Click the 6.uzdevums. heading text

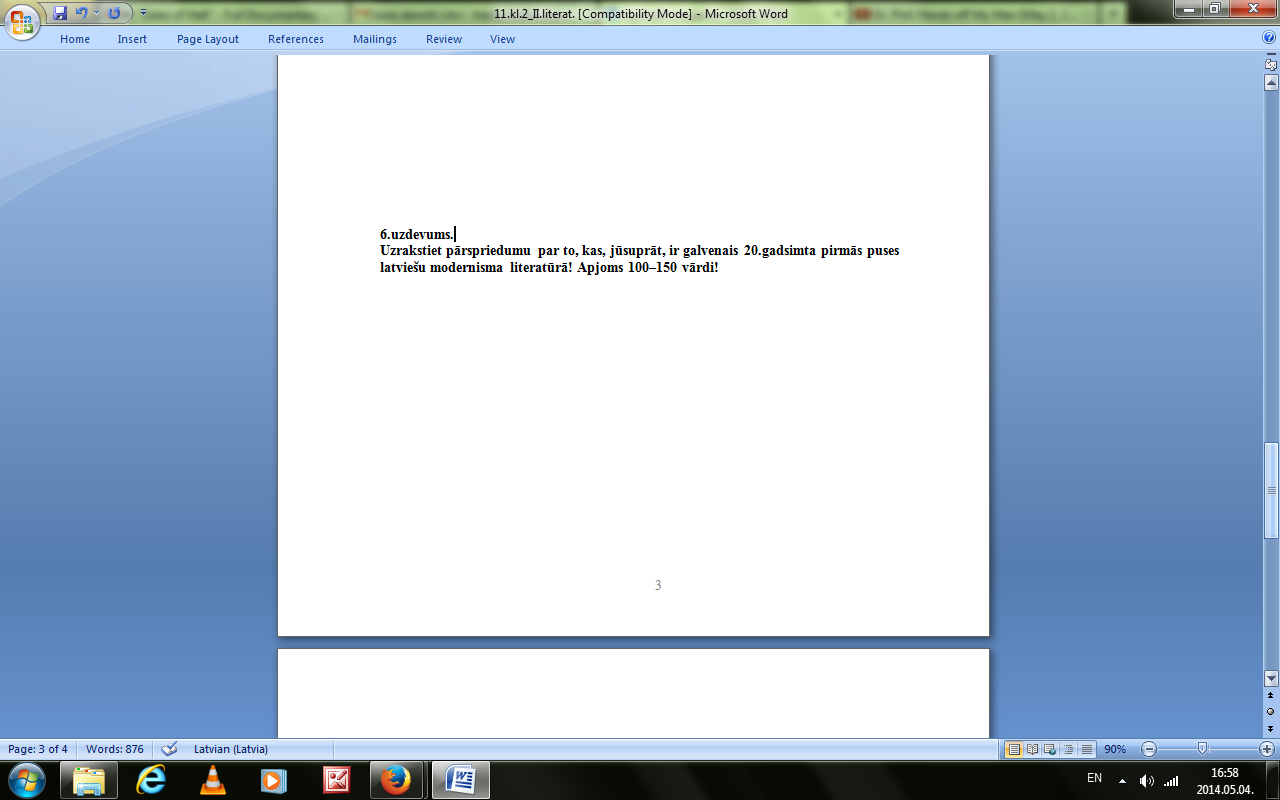point(417,234)
